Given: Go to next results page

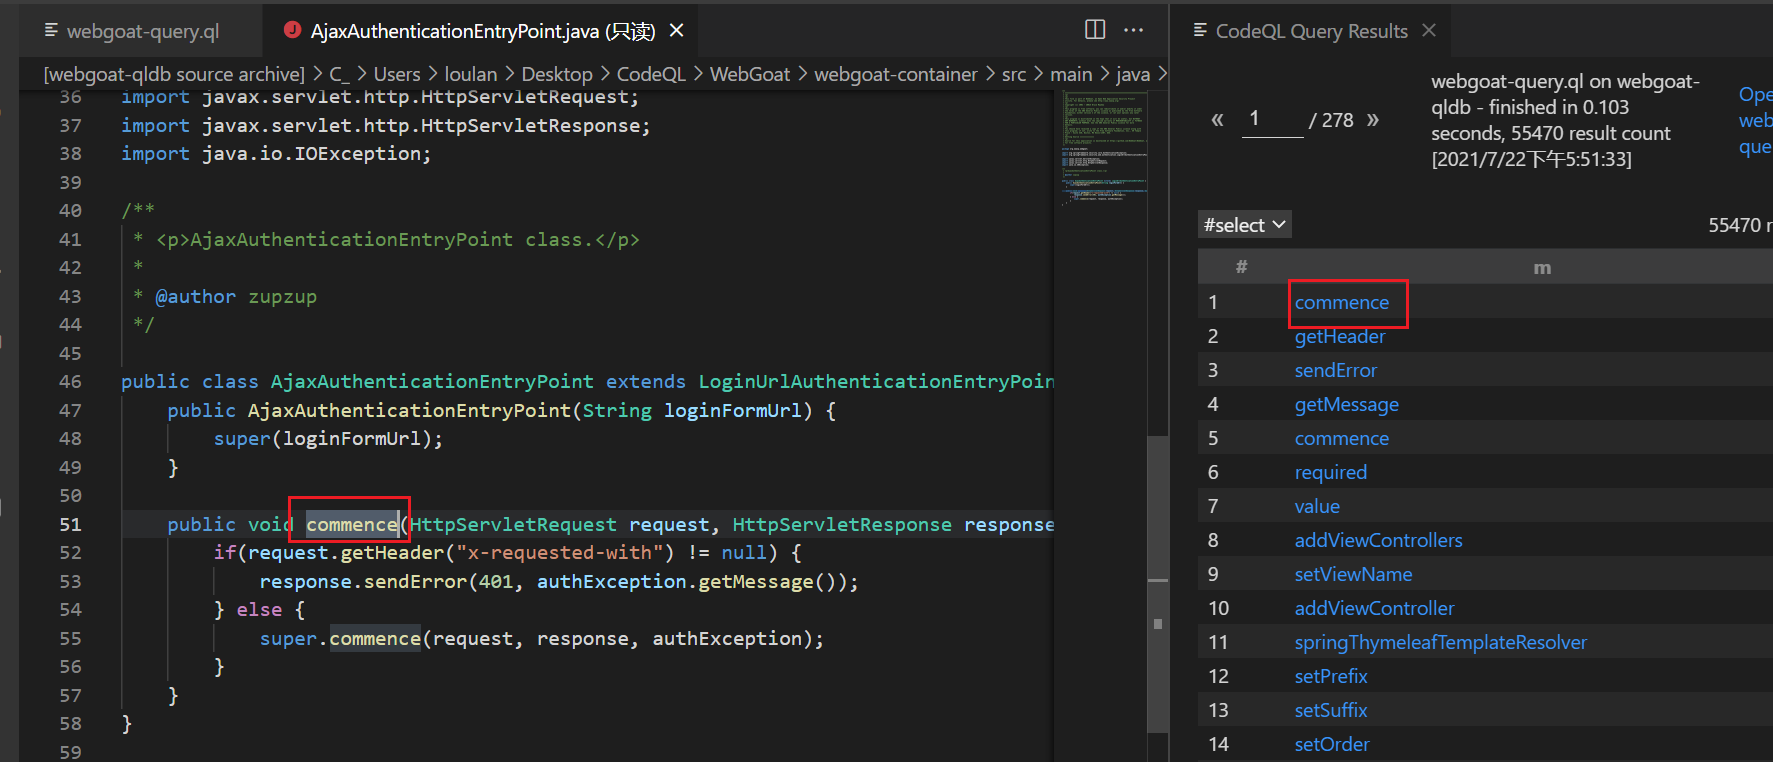Looking at the screenshot, I should click(1373, 120).
